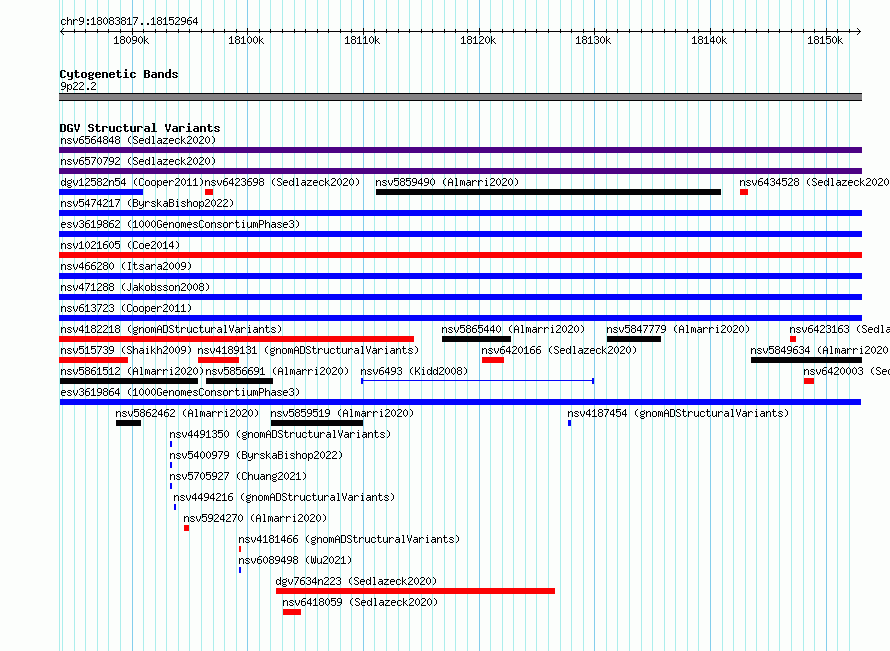Click nsv5849634 (Almarri2020) black bar
Image resolution: width=890 pixels, height=651 pixels.
click(x=807, y=360)
